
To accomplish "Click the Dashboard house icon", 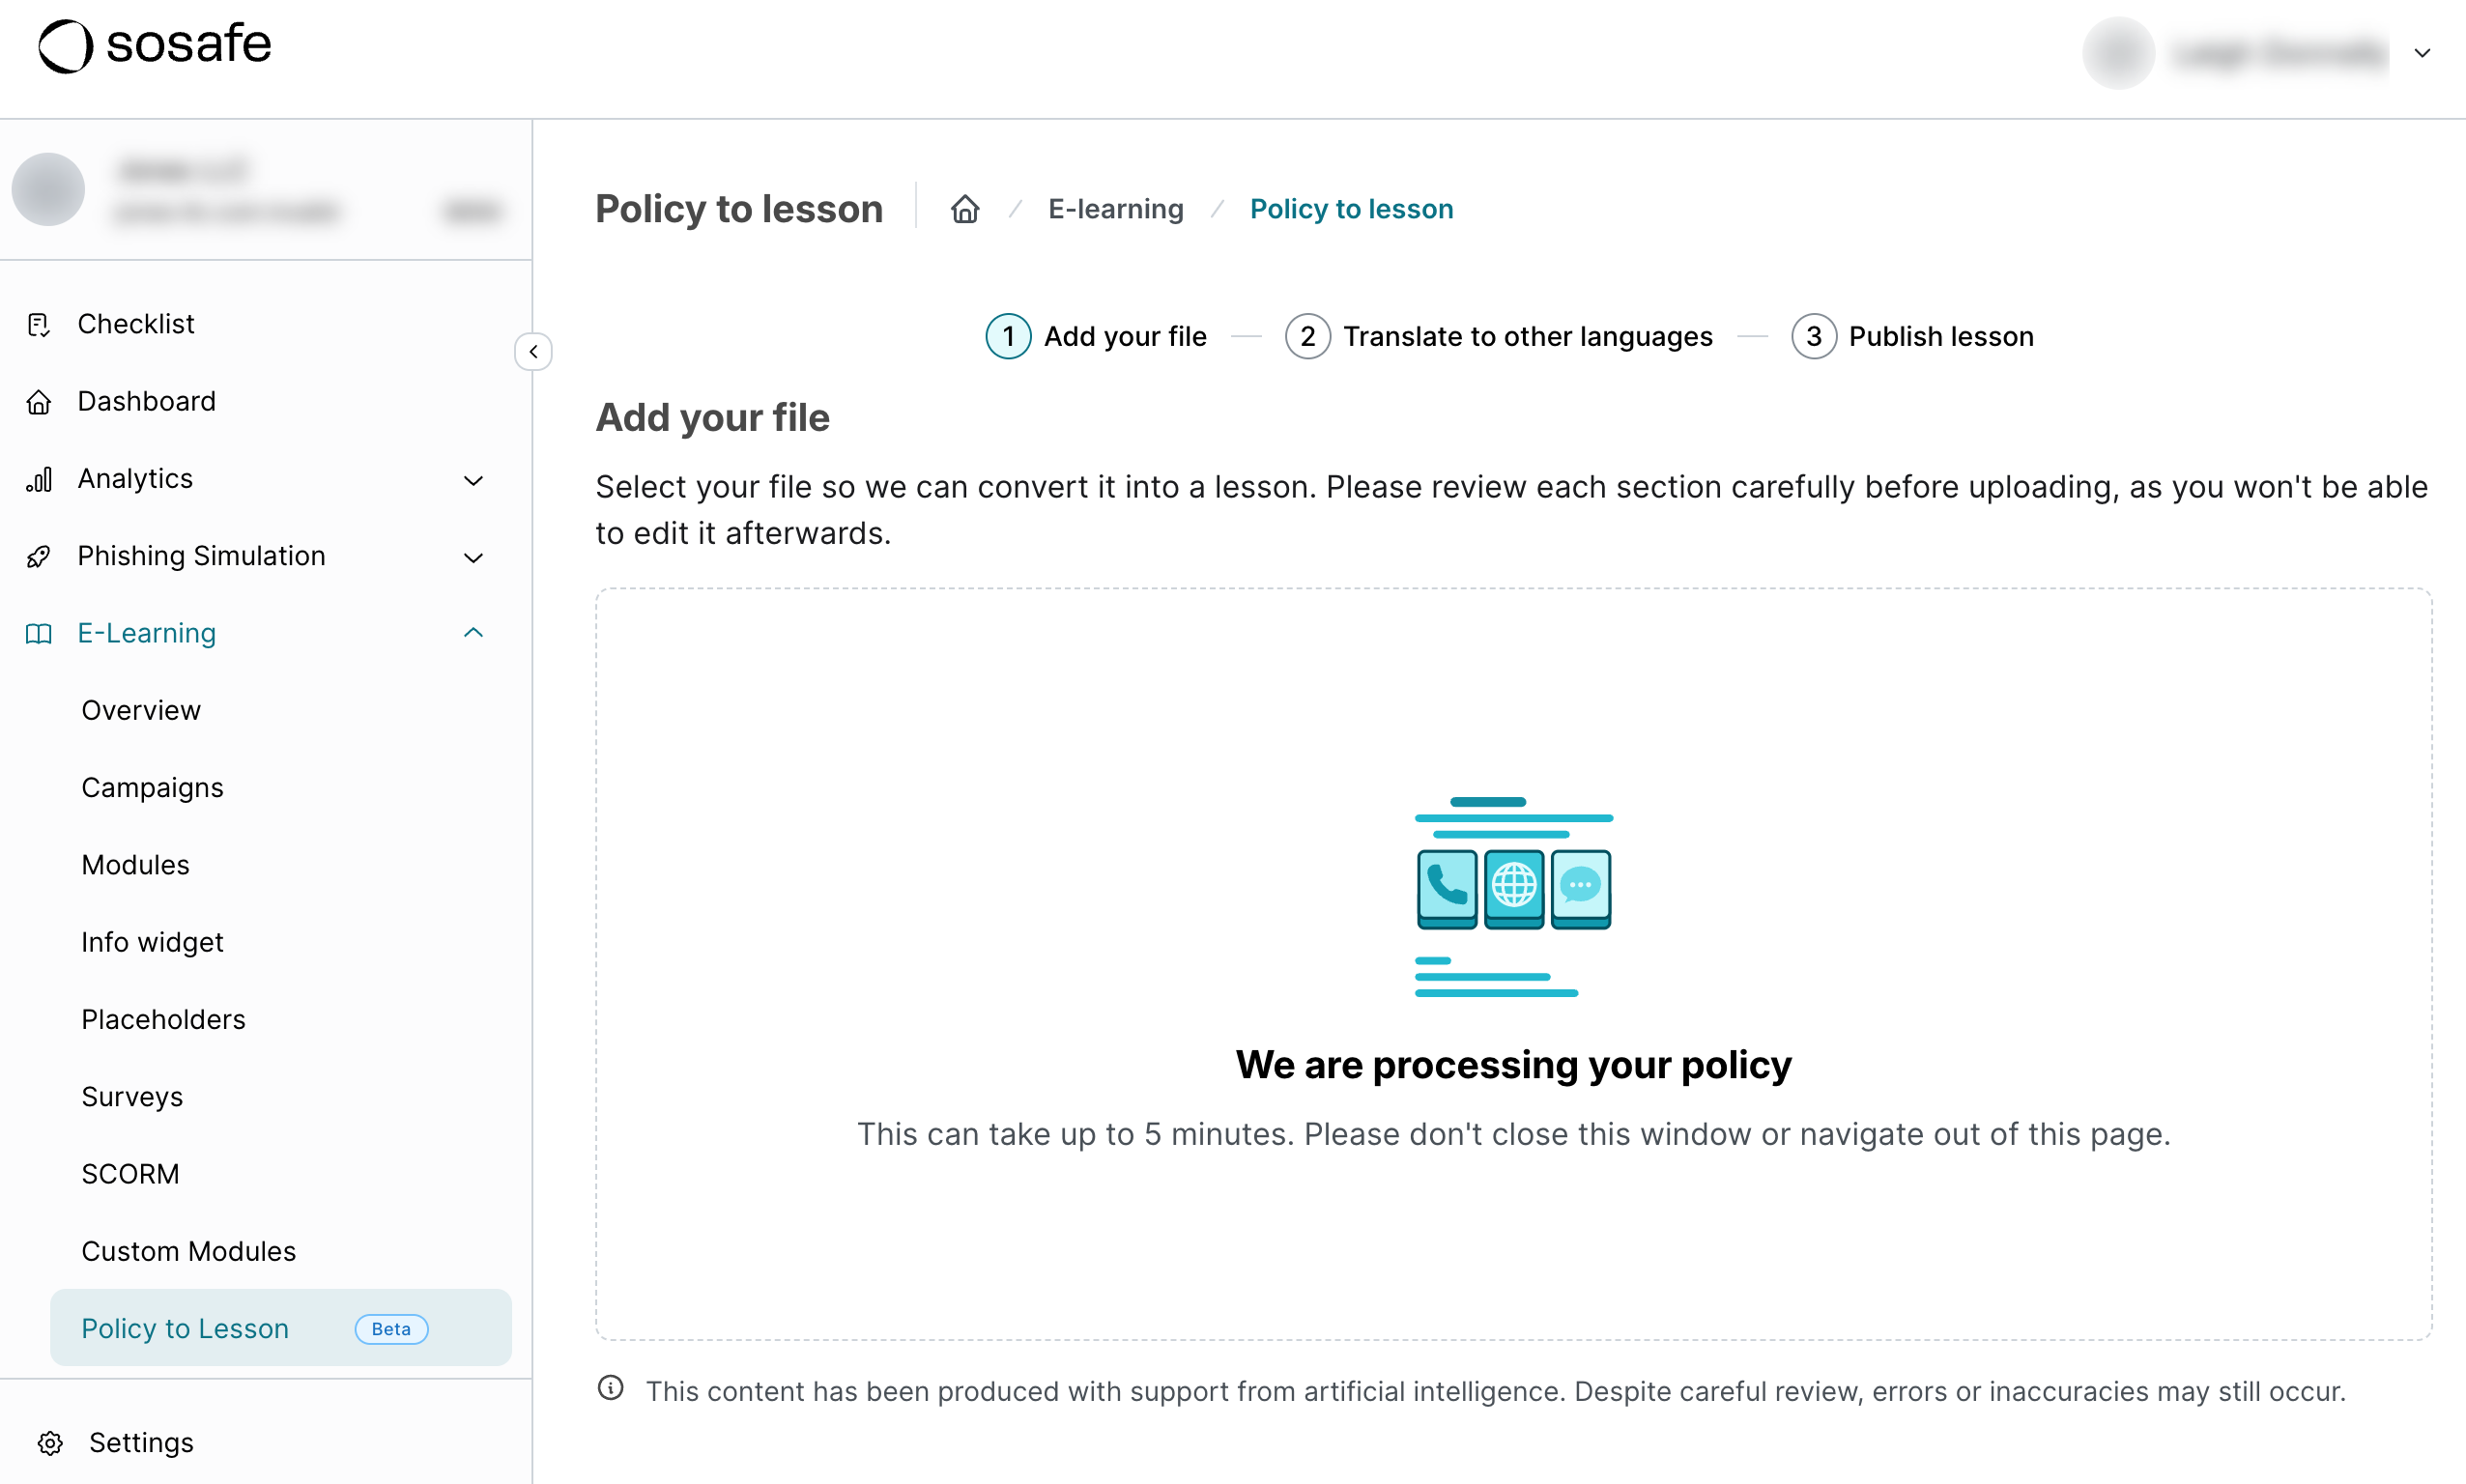I will [39, 402].
